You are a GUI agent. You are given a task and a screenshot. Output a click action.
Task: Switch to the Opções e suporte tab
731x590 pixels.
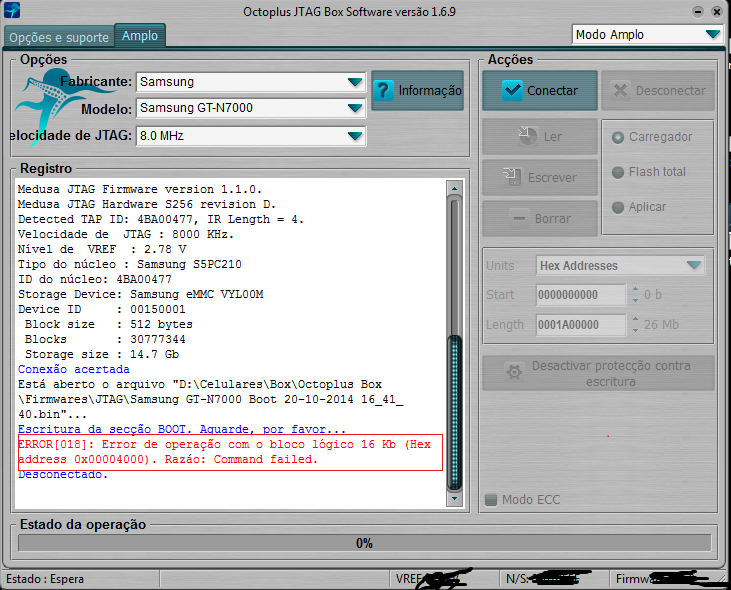click(59, 37)
